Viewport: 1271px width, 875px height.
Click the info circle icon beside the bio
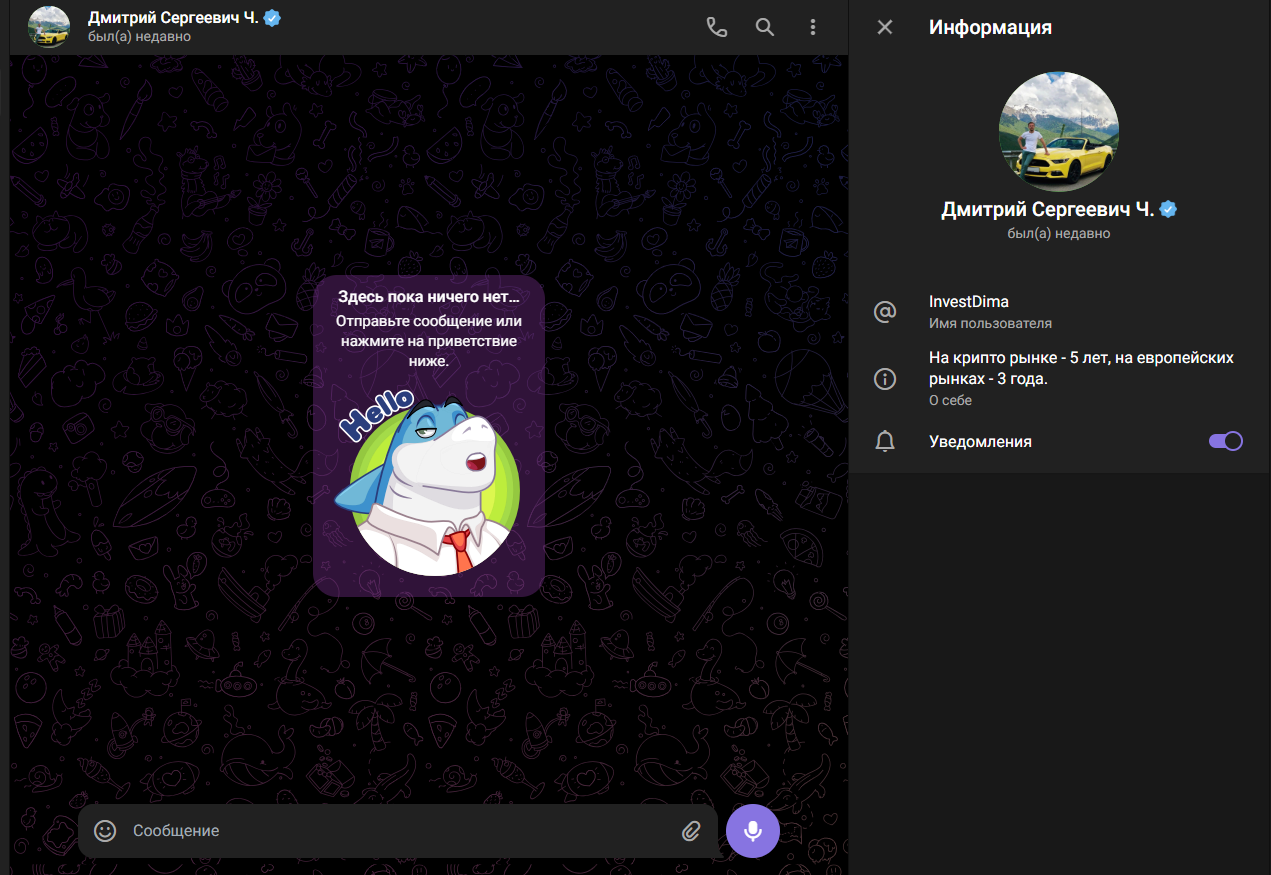tap(885, 379)
